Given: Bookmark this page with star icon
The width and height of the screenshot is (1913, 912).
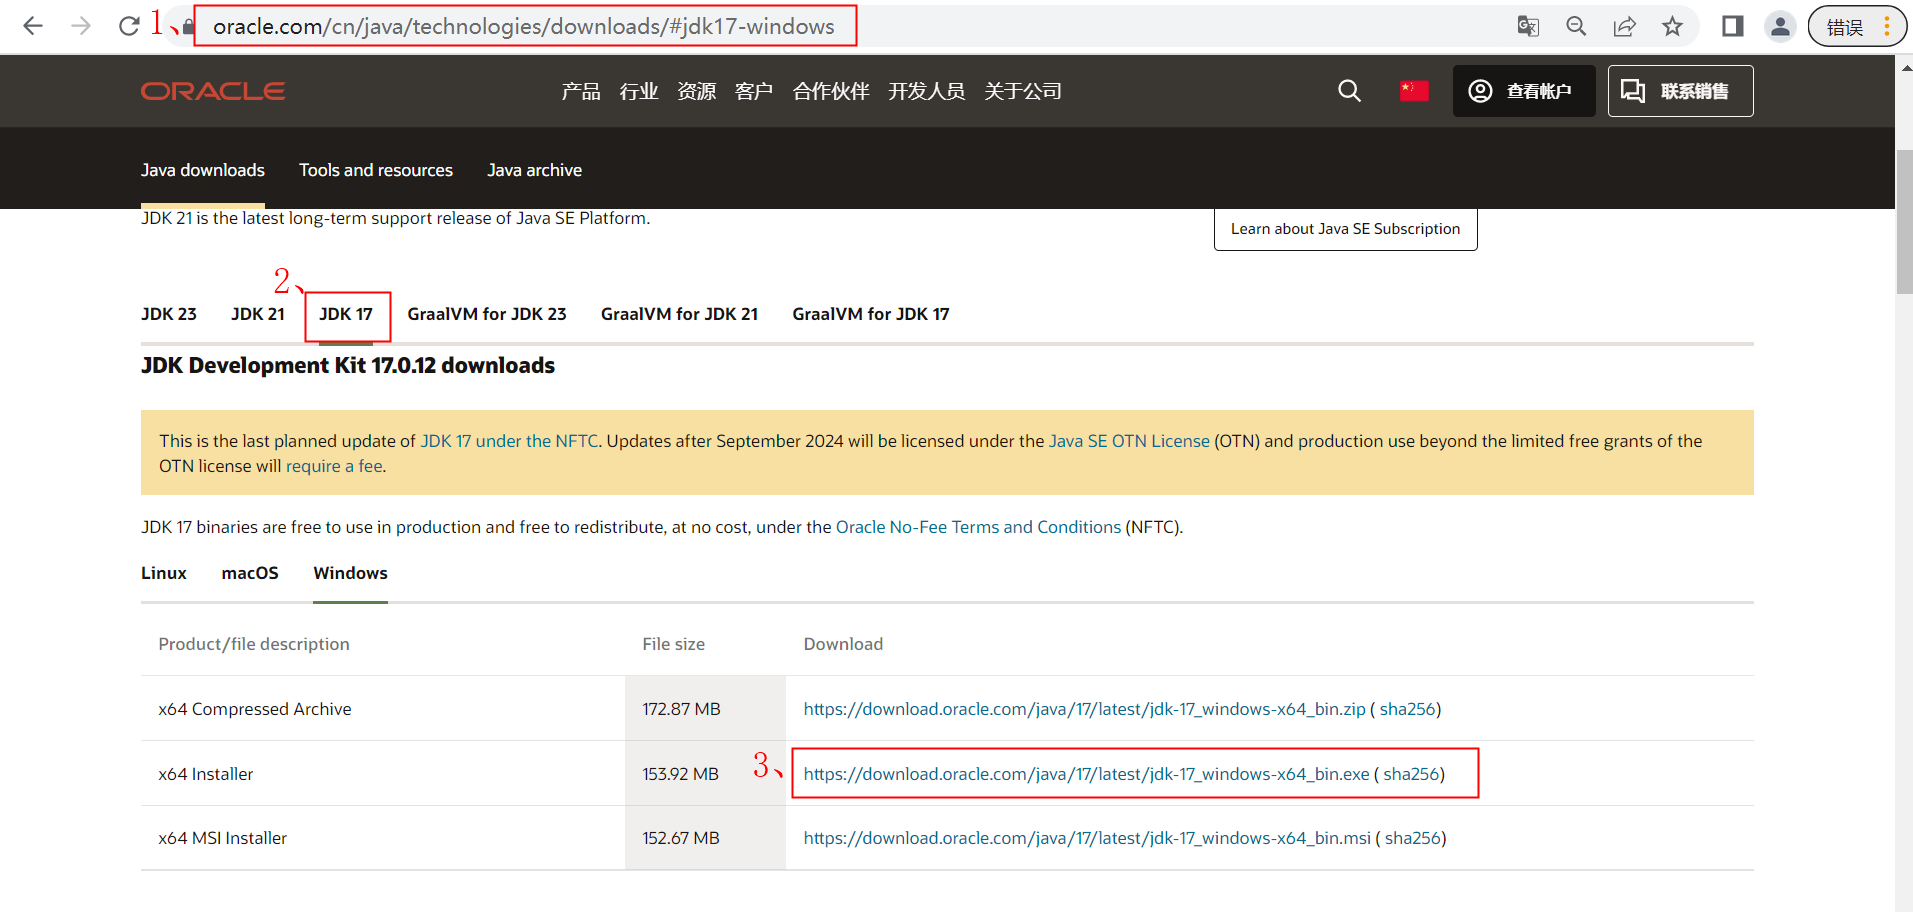Looking at the screenshot, I should pos(1672,26).
